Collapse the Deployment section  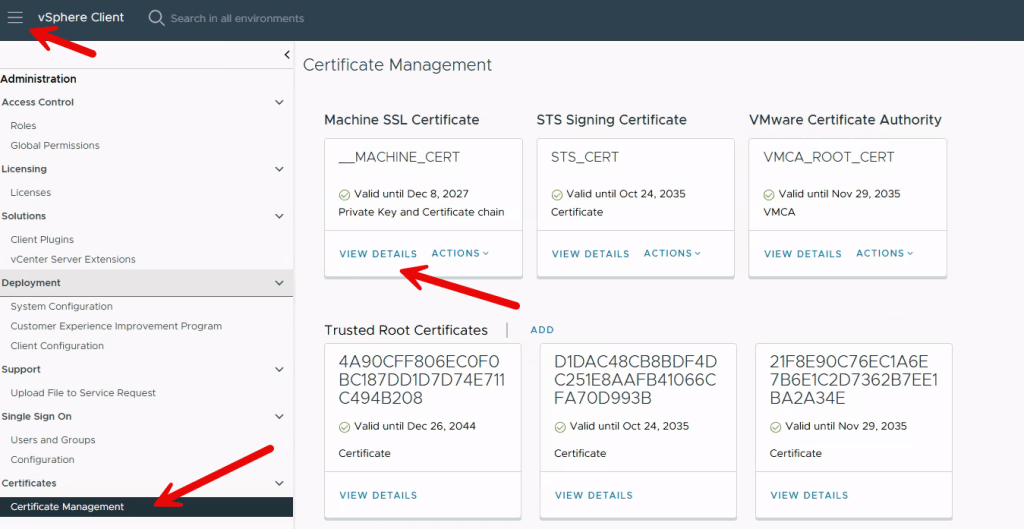pos(280,283)
